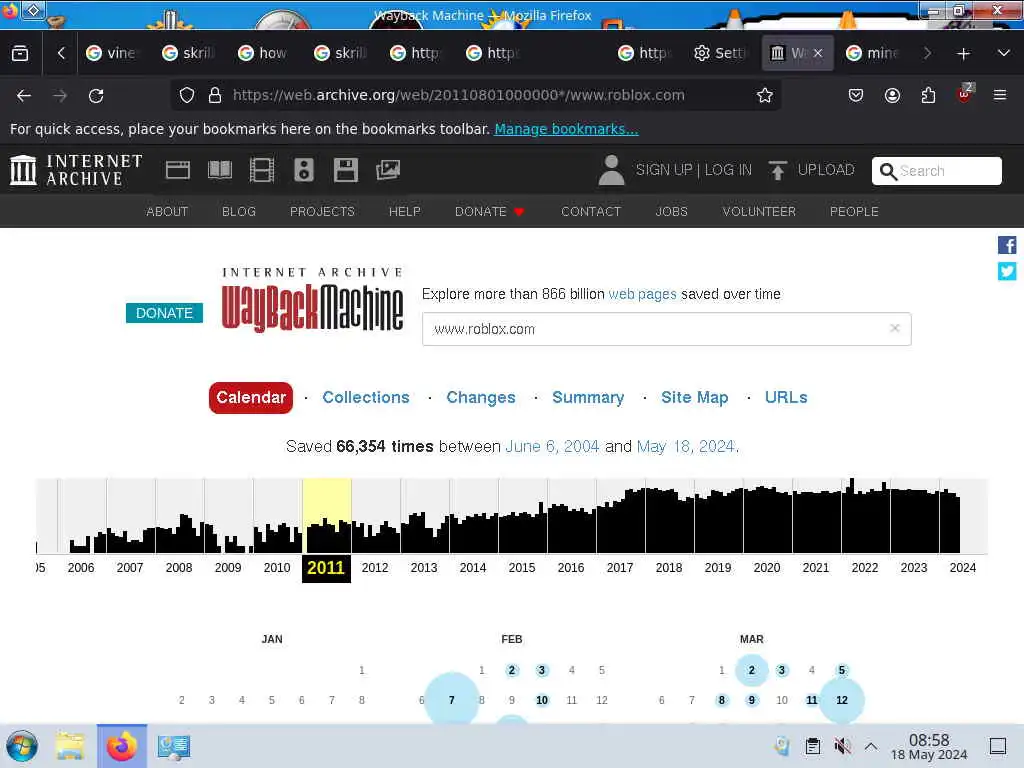The width and height of the screenshot is (1024, 768).
Task: Click the uBlock extension icon
Action: pyautogui.click(x=965, y=95)
